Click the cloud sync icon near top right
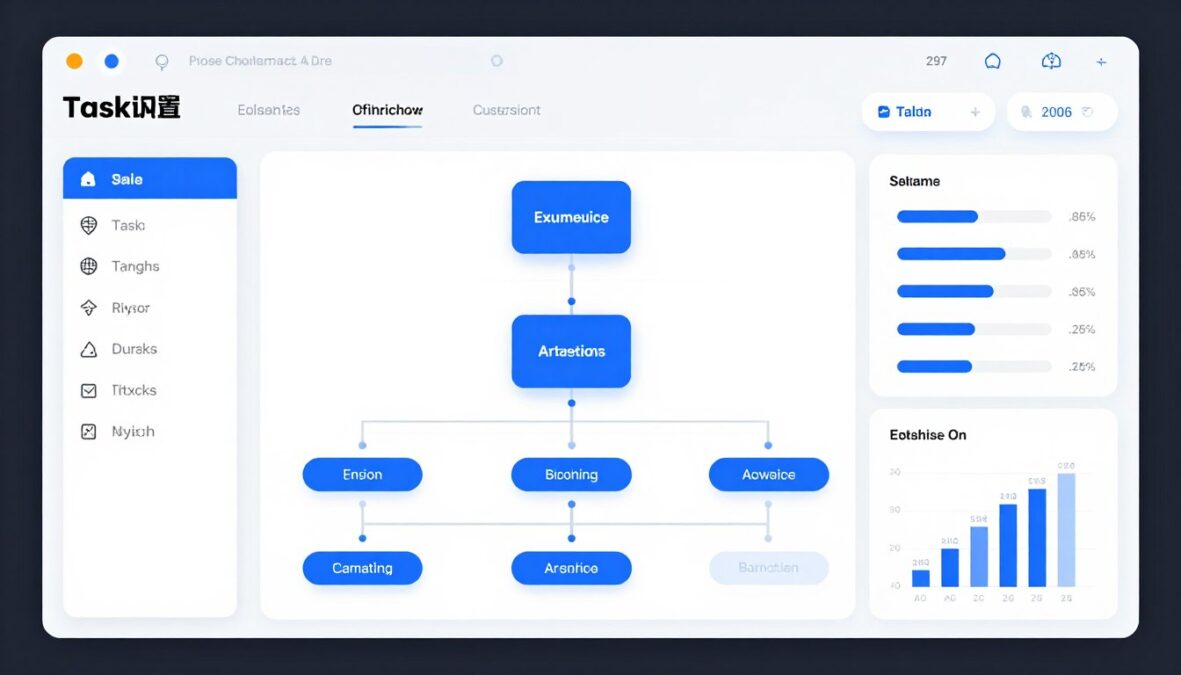The image size is (1181, 675). 1051,61
